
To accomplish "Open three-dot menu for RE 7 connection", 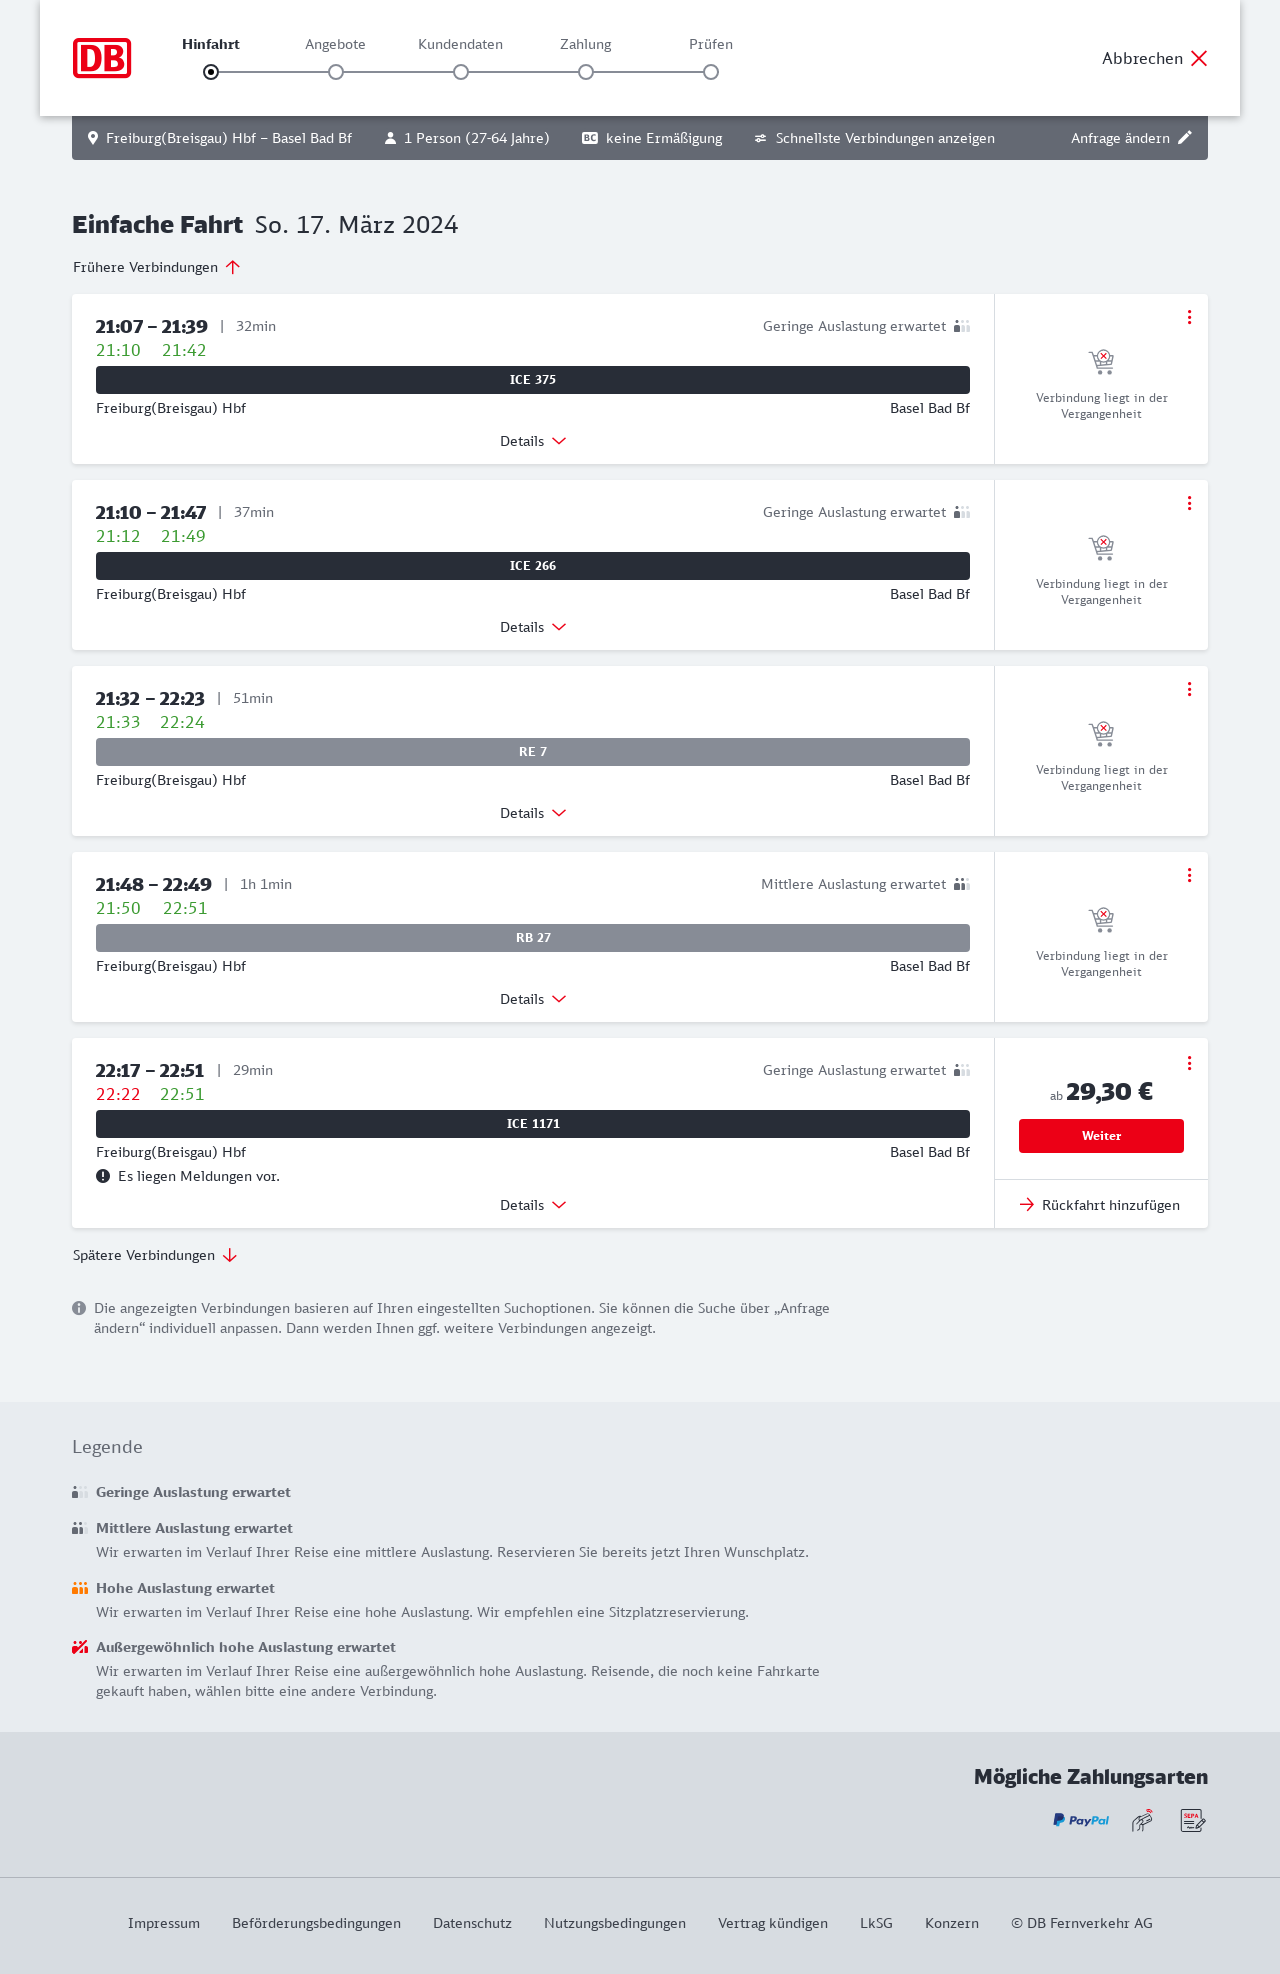I will coord(1189,689).
